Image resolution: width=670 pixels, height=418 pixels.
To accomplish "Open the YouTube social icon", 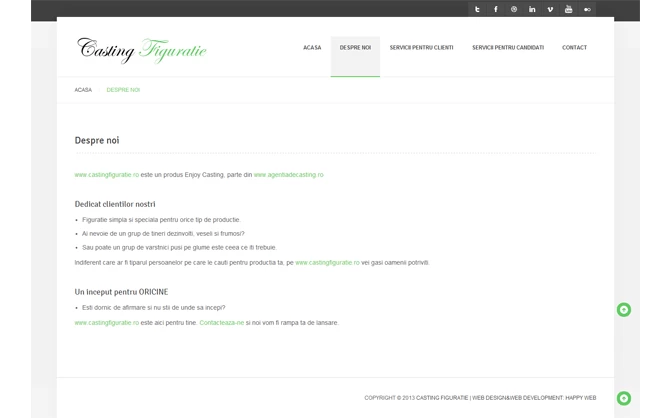I will click(x=568, y=9).
